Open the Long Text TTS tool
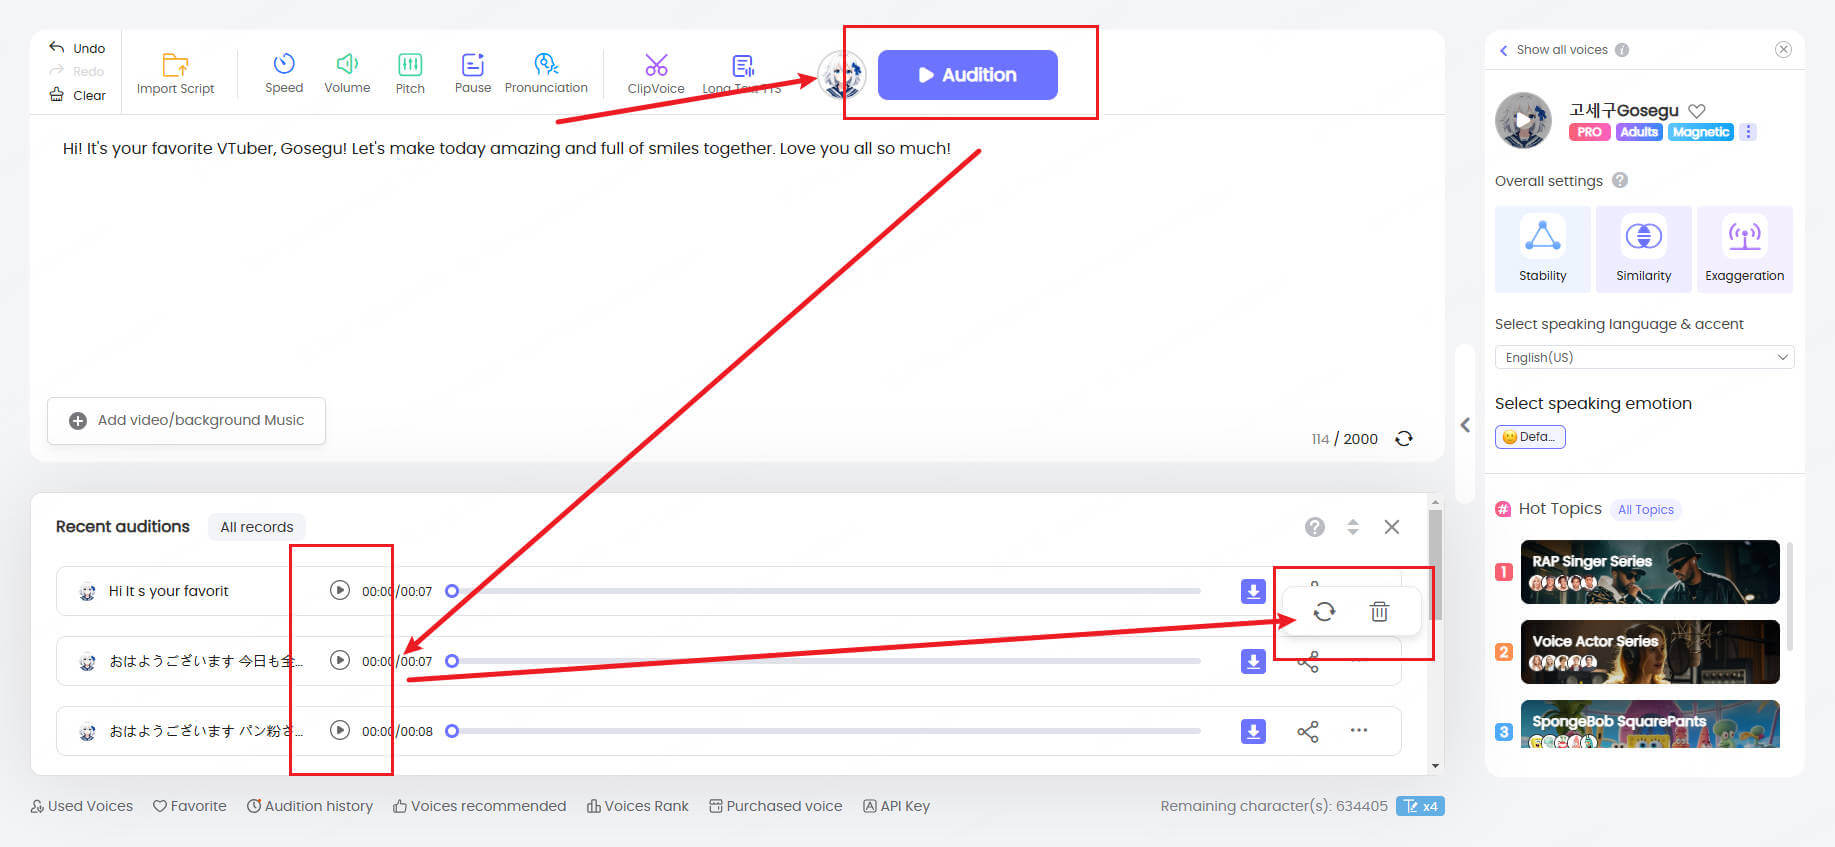The height and width of the screenshot is (847, 1835). click(742, 74)
